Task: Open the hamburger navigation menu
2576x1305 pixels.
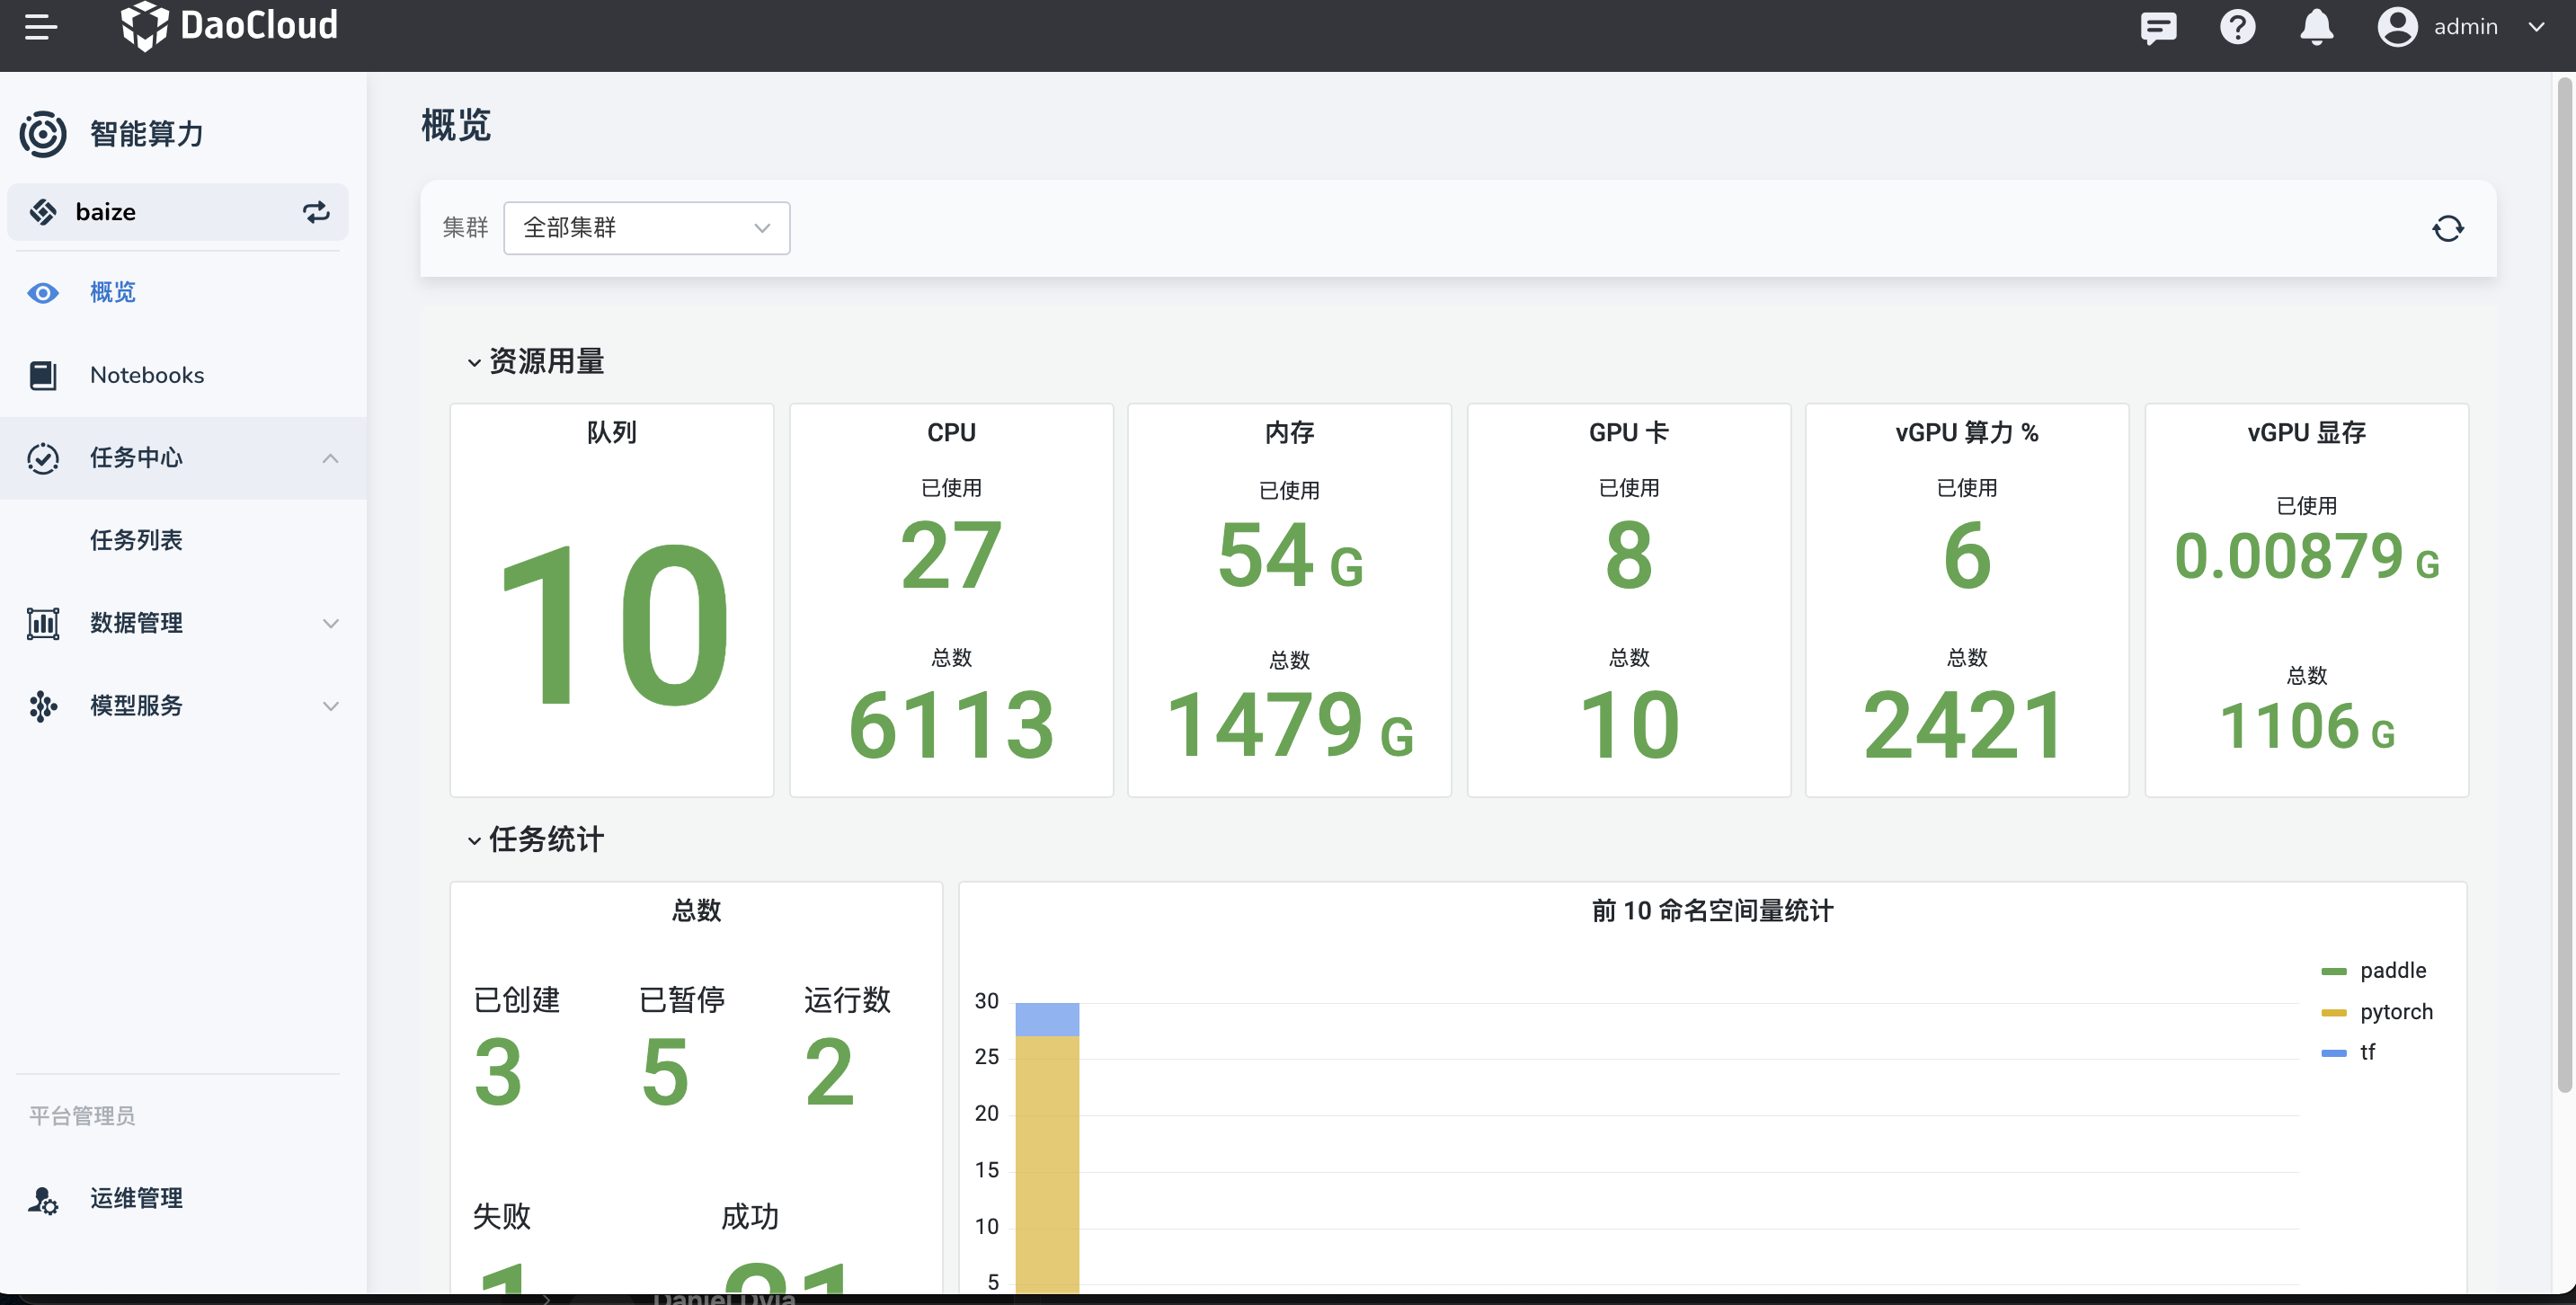Action: point(41,27)
